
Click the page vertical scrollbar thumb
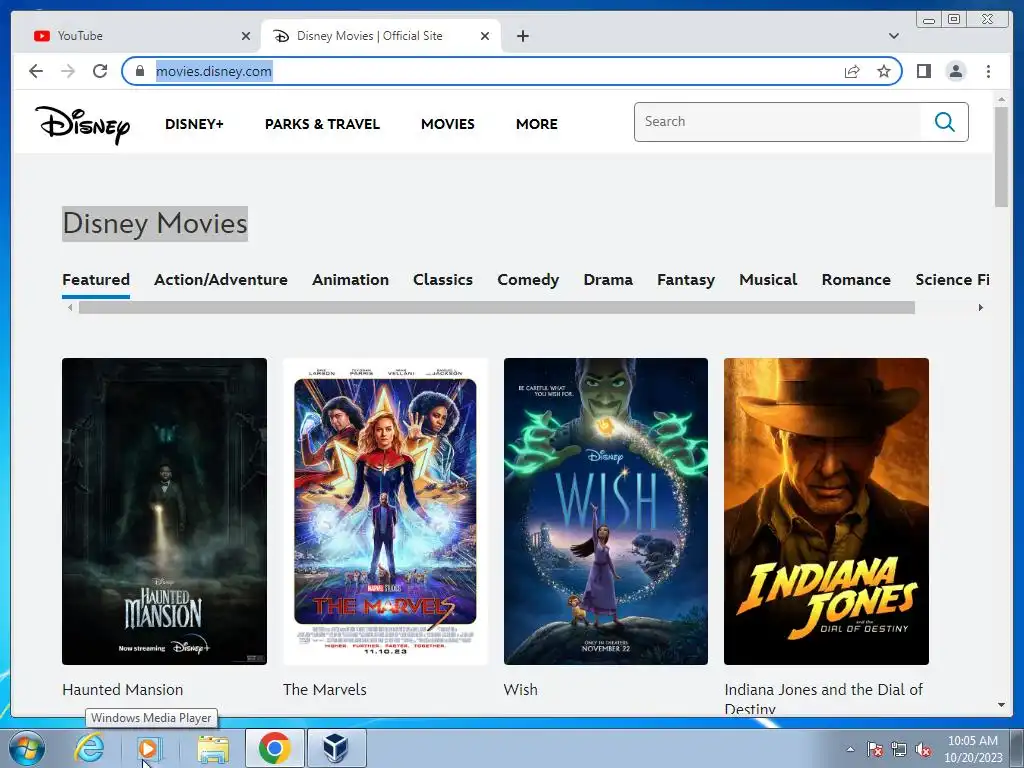click(x=1001, y=157)
